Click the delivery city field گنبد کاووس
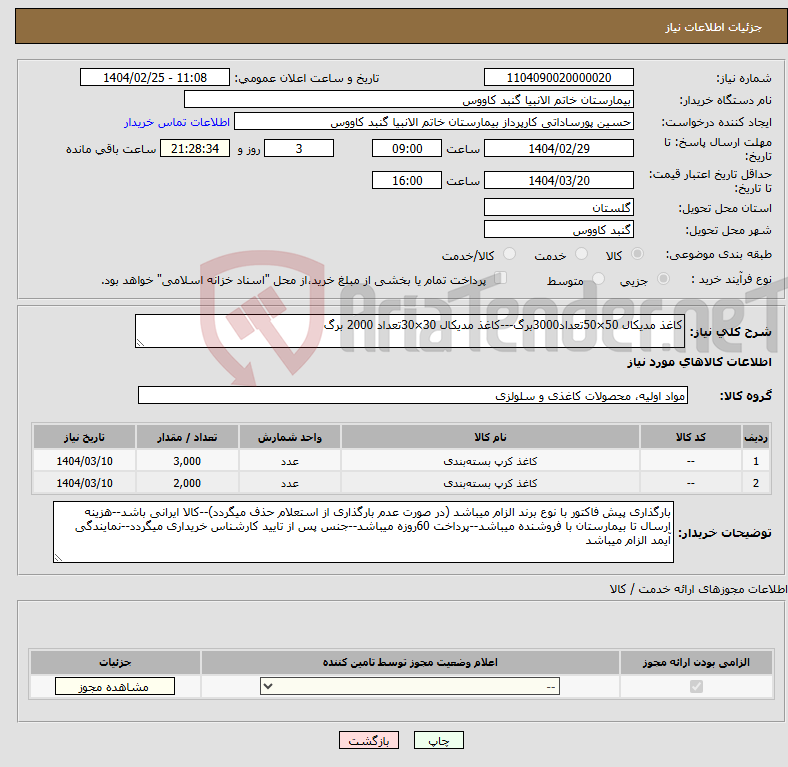Viewport: 788px width, 767px height. (558, 229)
